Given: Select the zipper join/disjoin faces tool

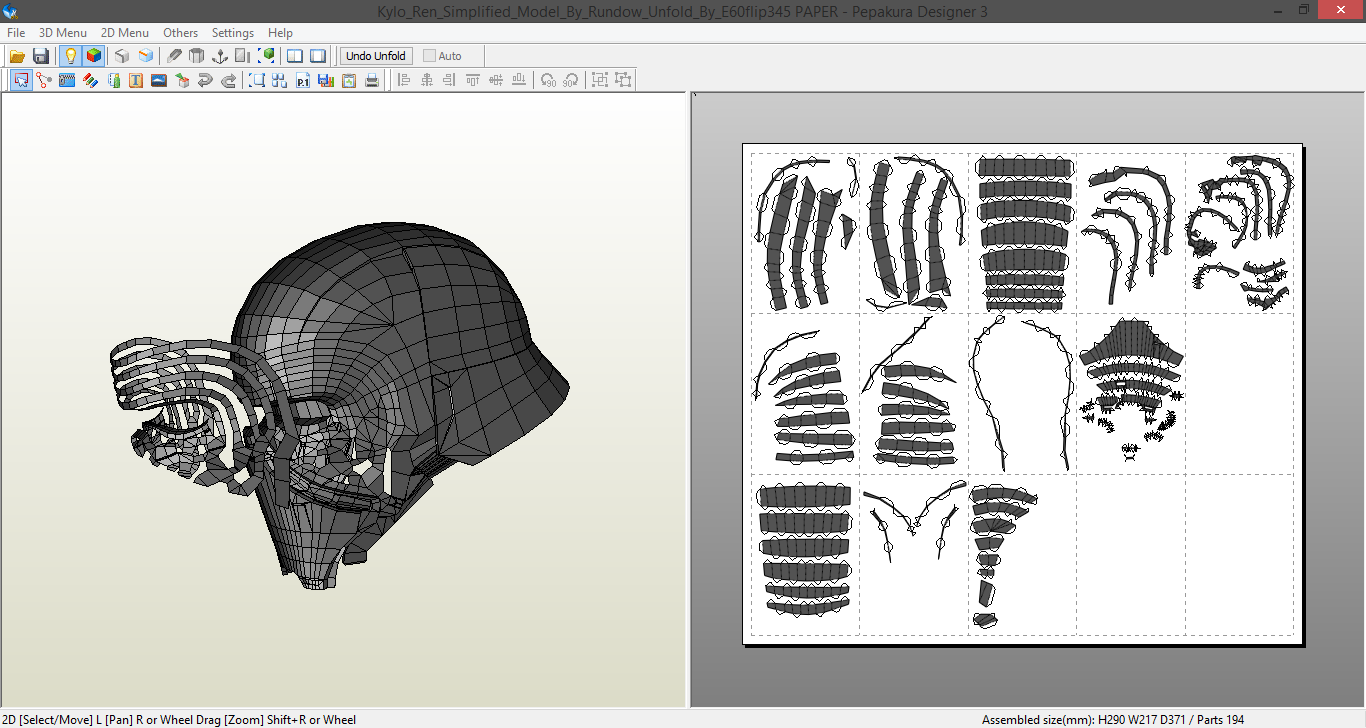Looking at the screenshot, I should 67,80.
